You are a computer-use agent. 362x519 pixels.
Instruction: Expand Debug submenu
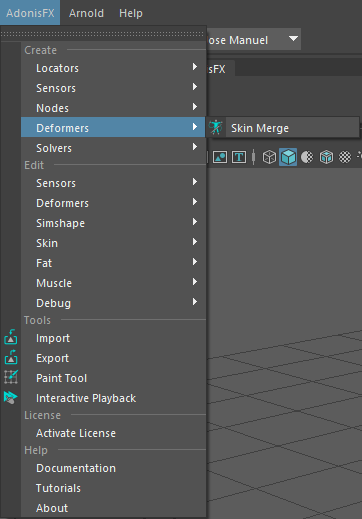tap(113, 303)
